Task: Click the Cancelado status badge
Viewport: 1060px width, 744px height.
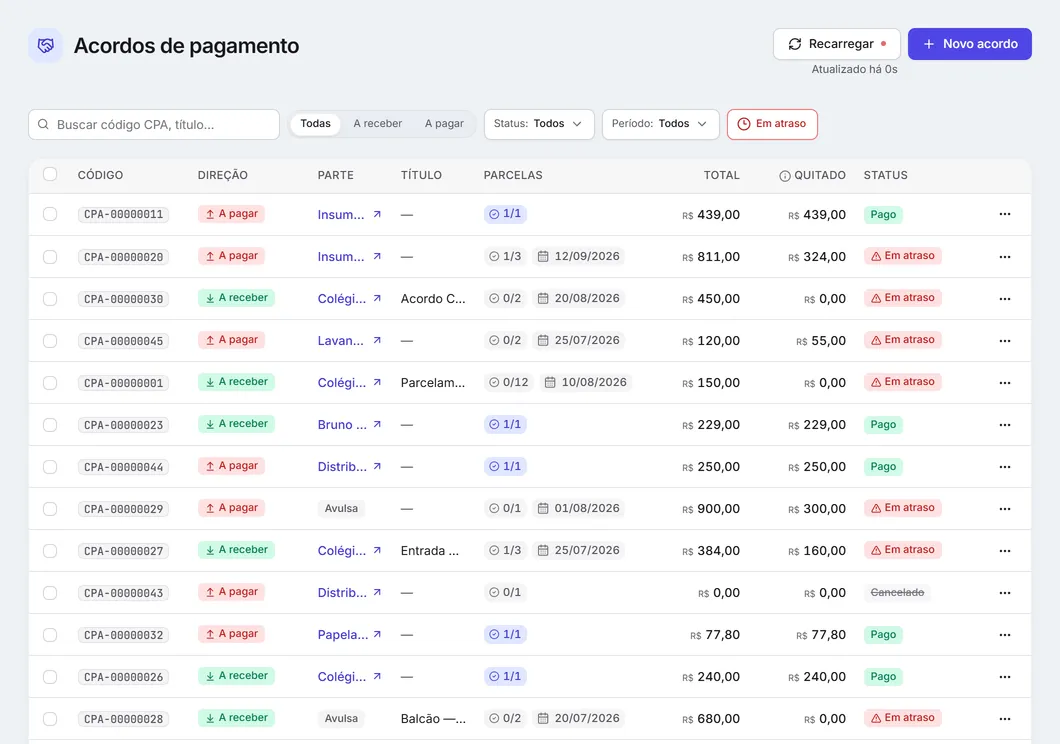Action: [897, 593]
